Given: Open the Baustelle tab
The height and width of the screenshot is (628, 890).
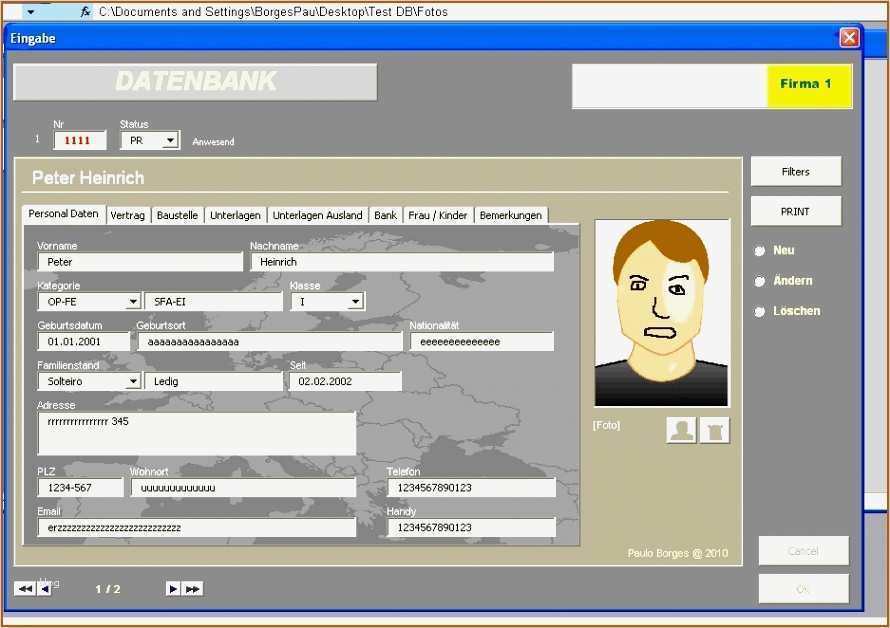Looking at the screenshot, I should [x=177, y=215].
